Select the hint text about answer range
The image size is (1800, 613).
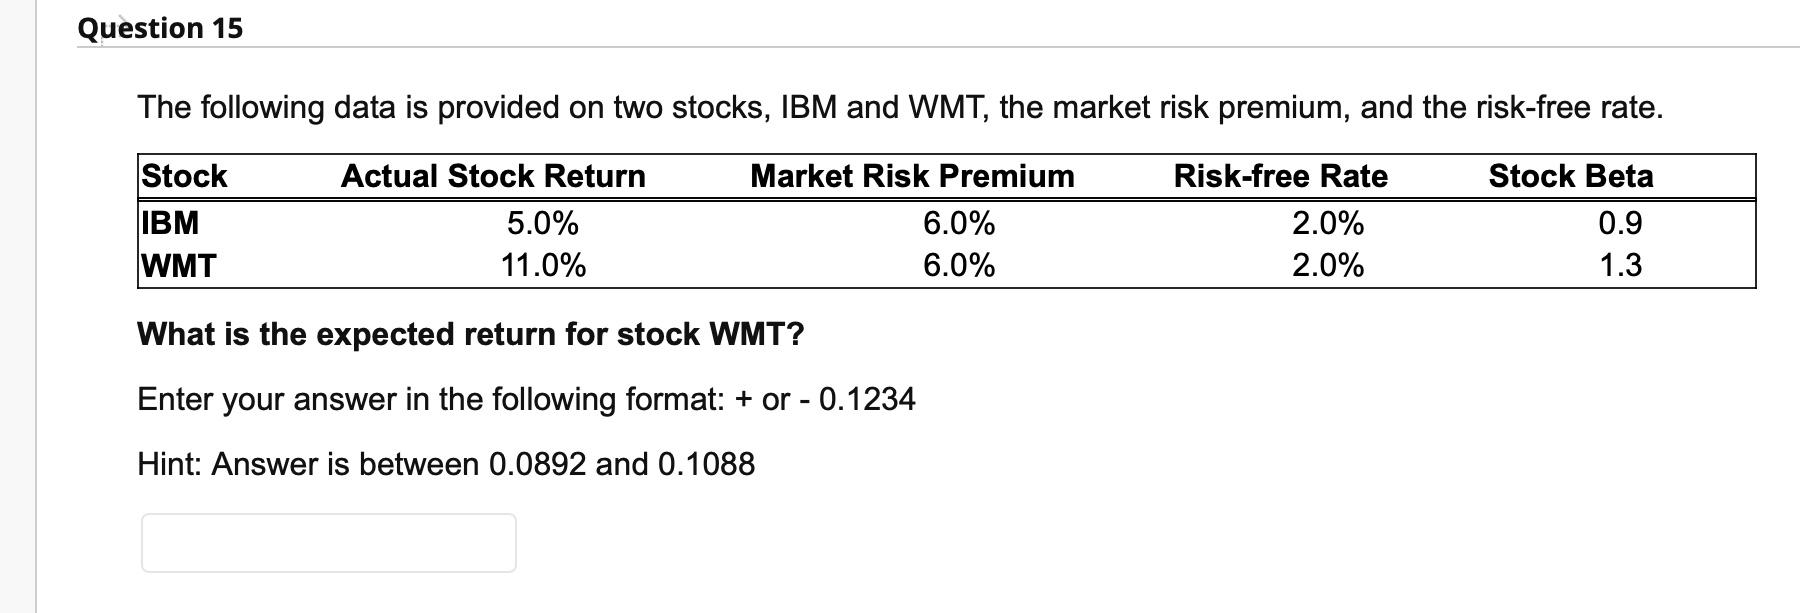pyautogui.click(x=447, y=462)
